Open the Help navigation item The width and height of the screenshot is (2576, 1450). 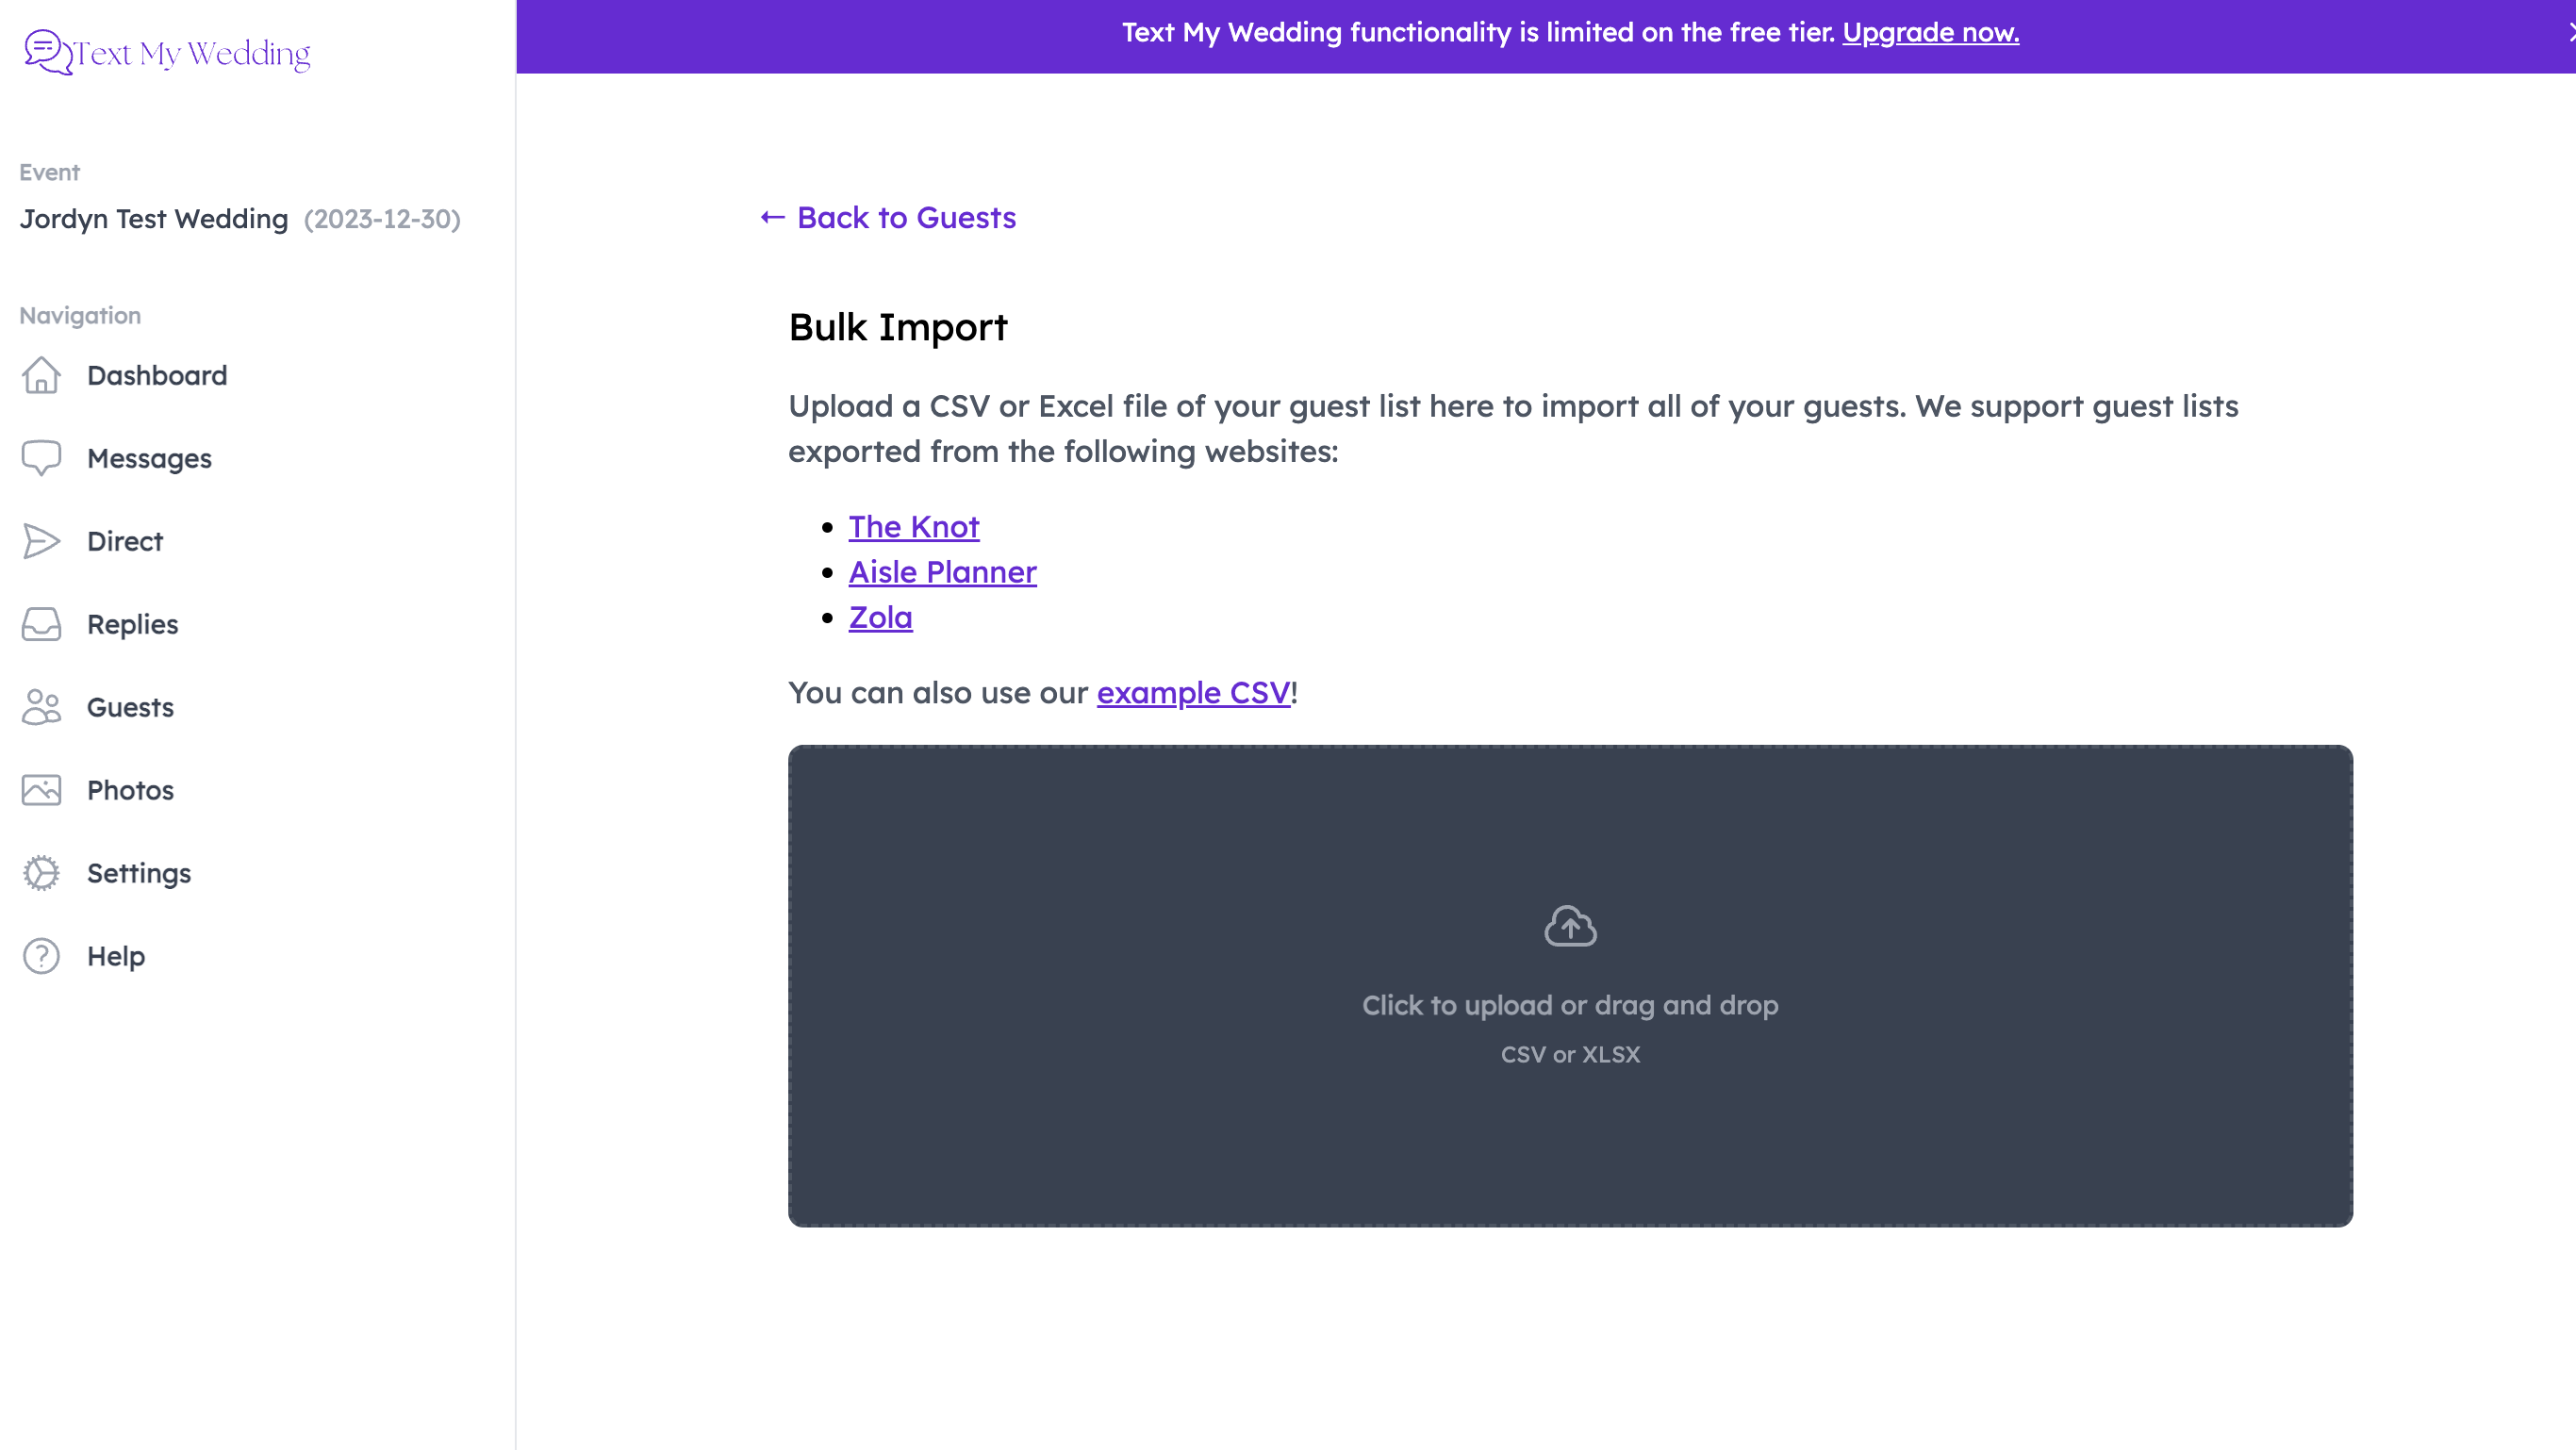pos(115,956)
